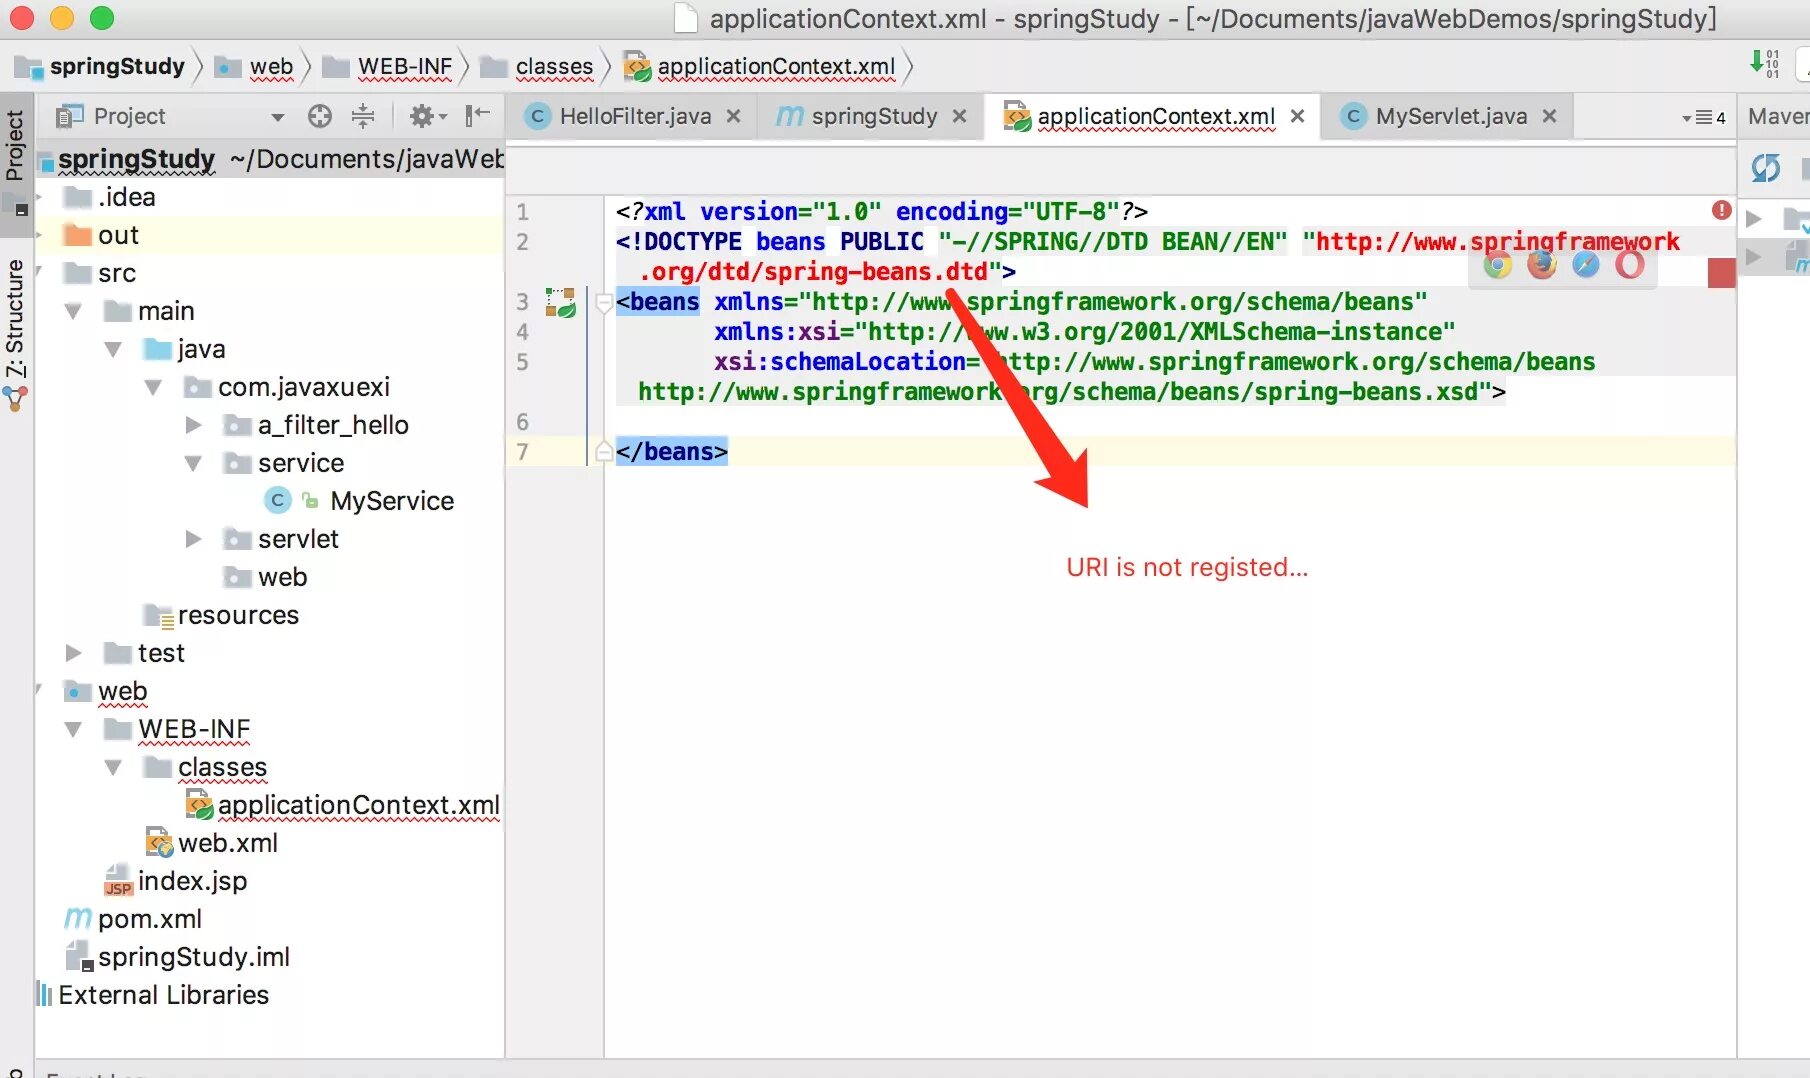
Task: Click the version control update icon
Action: (1765, 64)
